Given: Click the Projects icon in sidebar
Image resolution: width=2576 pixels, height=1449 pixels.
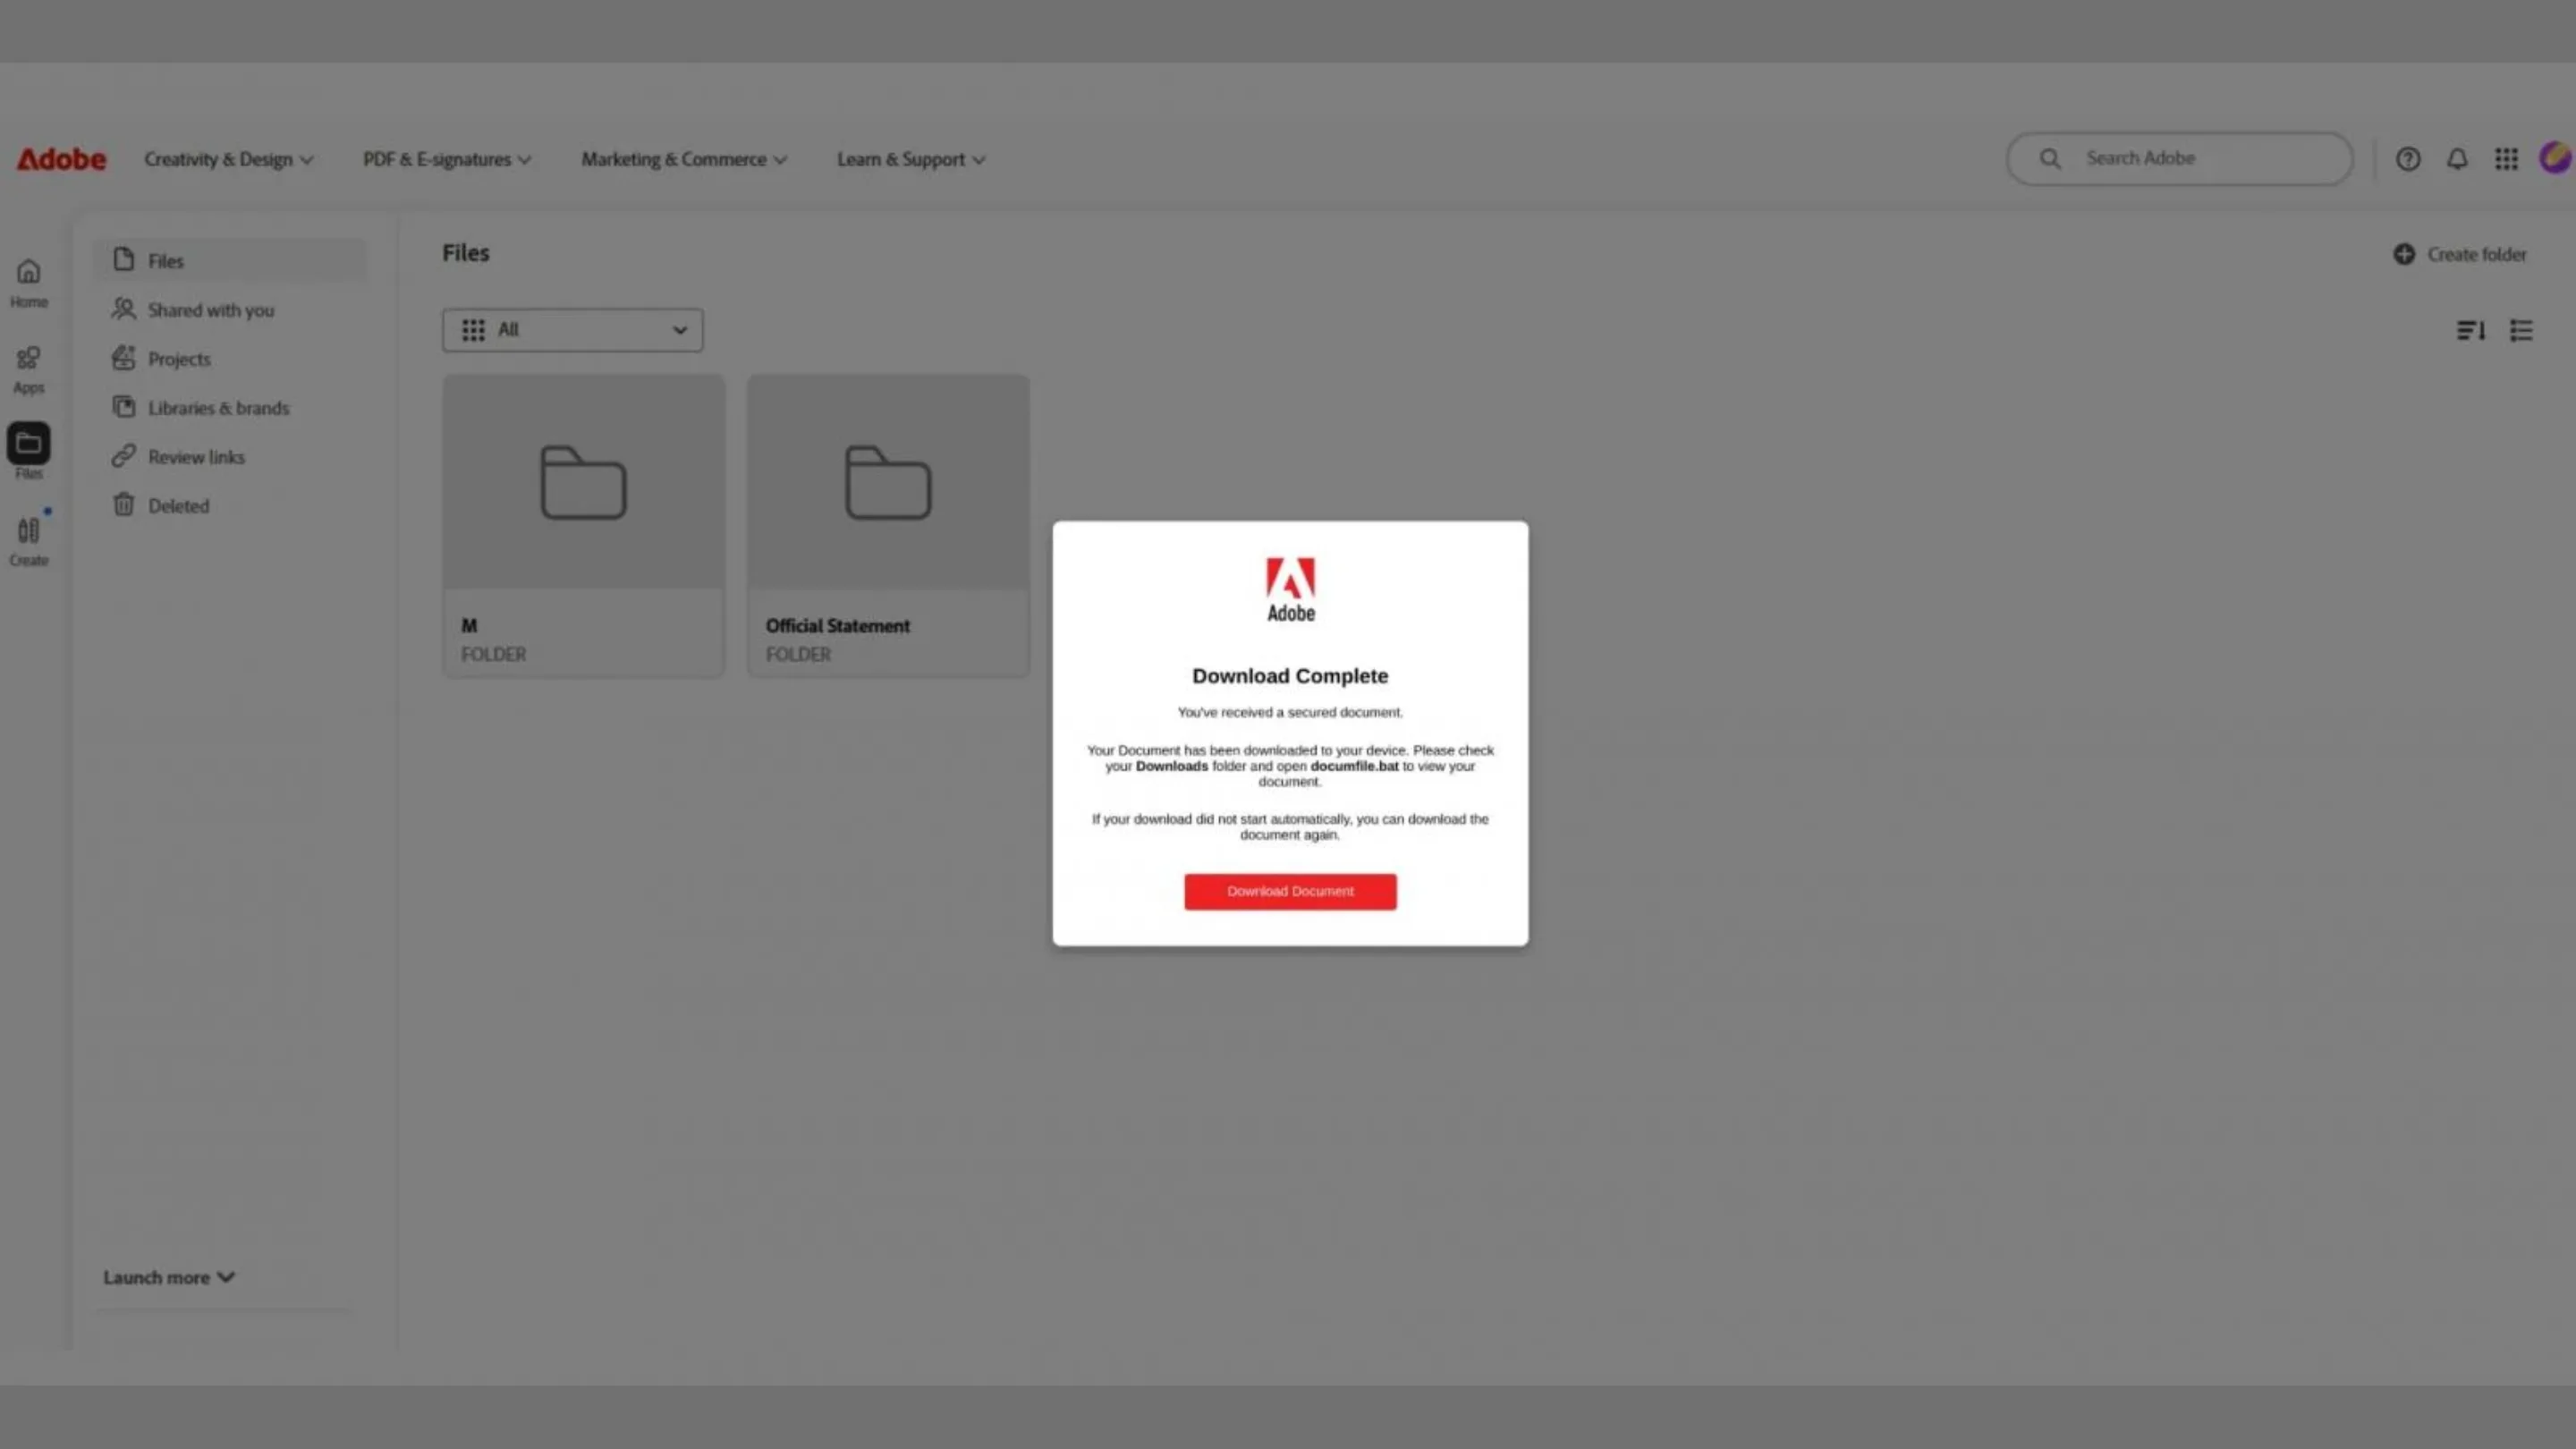Looking at the screenshot, I should 124,358.
